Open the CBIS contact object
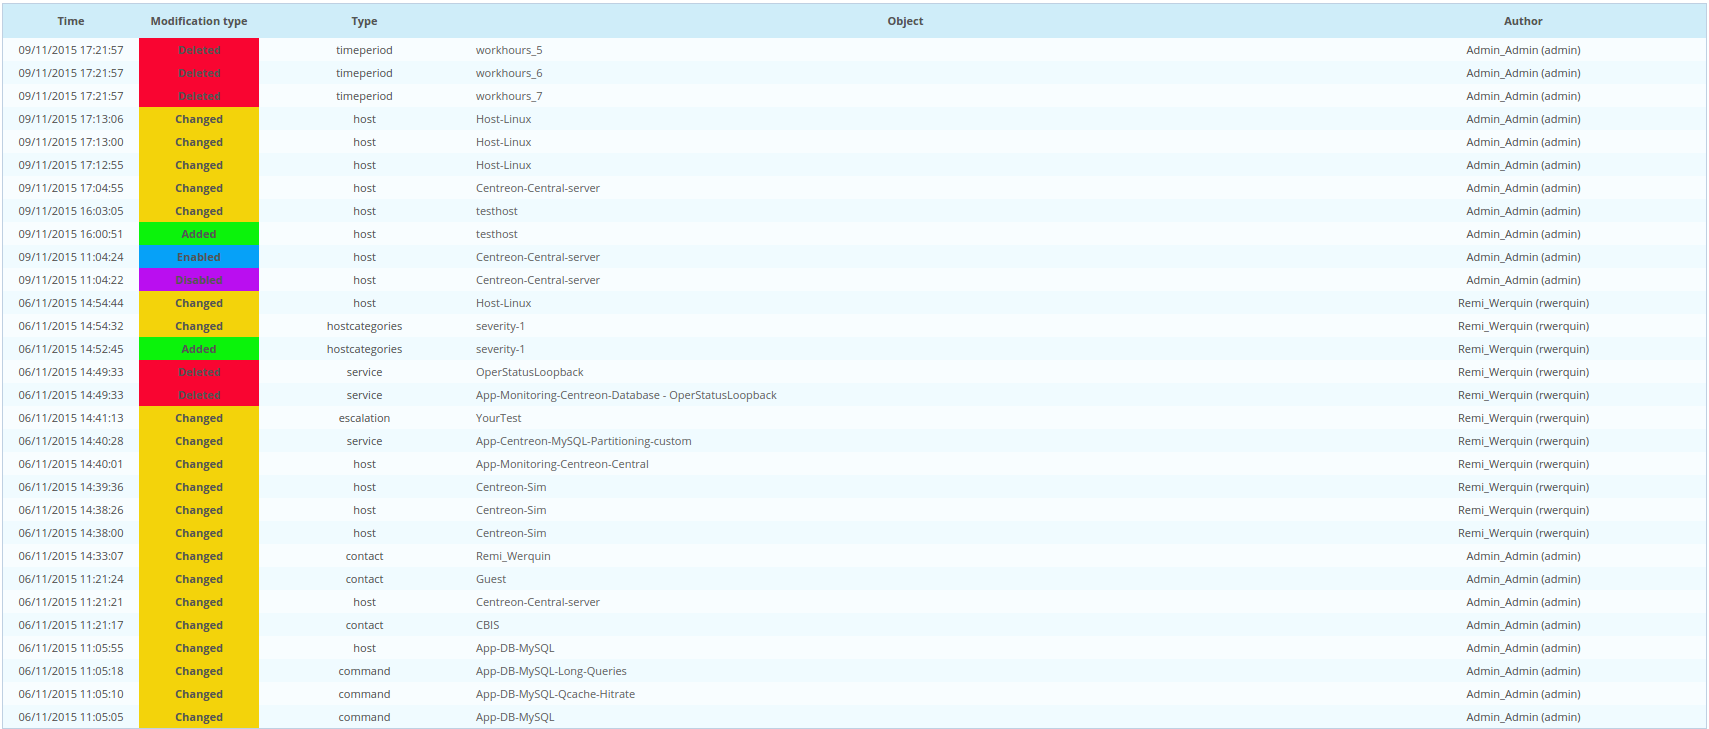Viewport: 1709px width, 729px height. (x=487, y=625)
